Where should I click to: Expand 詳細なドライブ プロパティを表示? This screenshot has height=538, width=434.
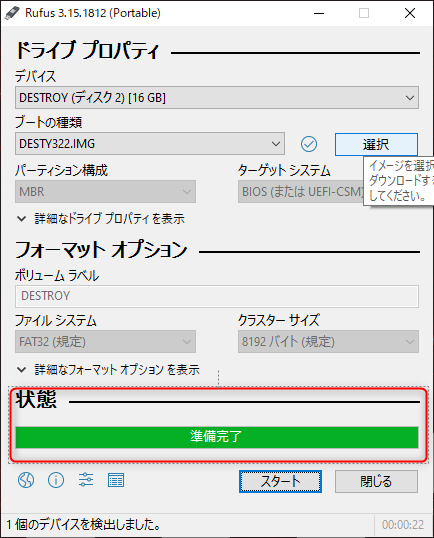pyautogui.click(x=101, y=219)
